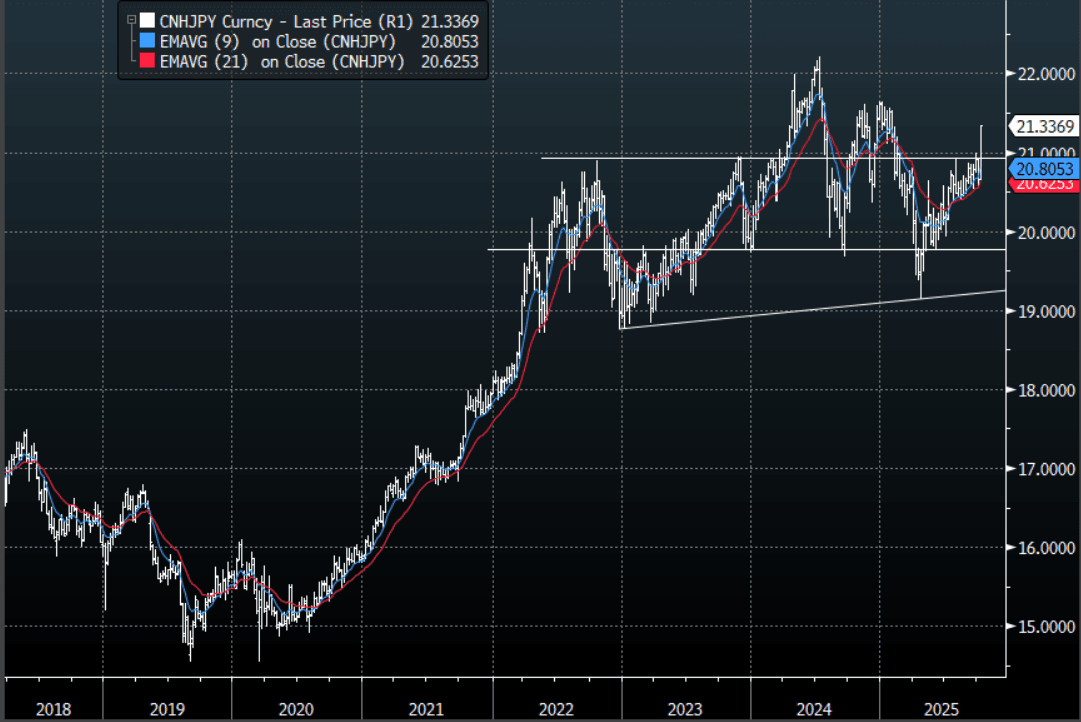Image resolution: width=1081 pixels, height=722 pixels.
Task: Click the 18.0000 price axis label
Action: tap(1046, 390)
